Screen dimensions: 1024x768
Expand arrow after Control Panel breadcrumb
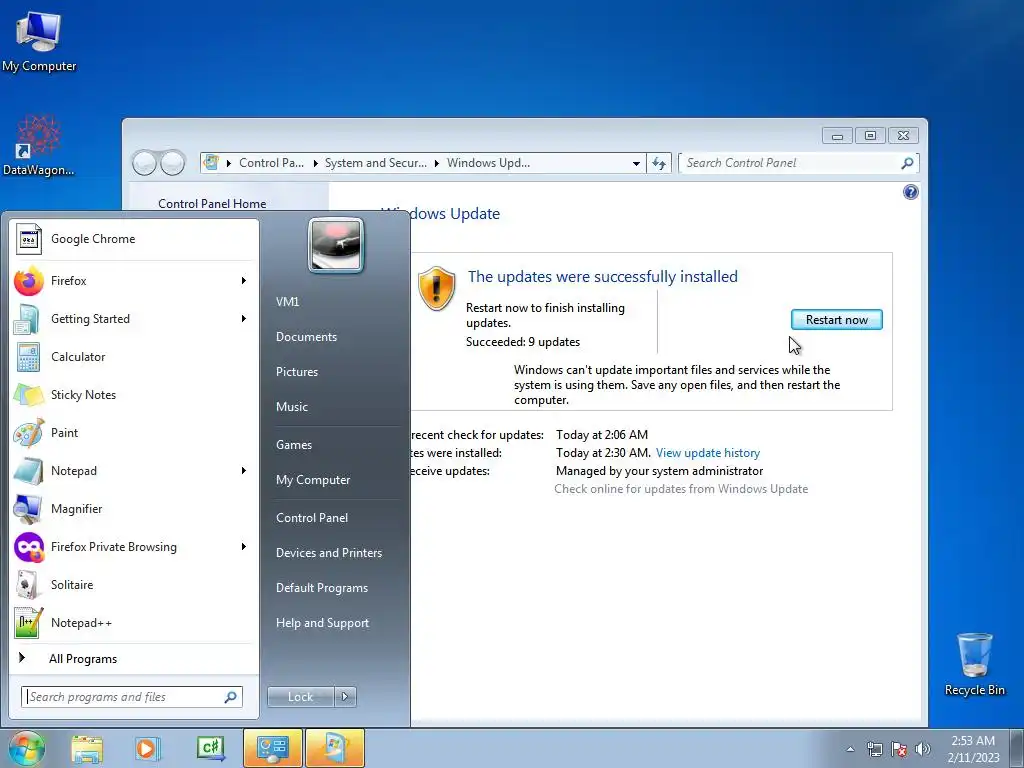click(x=315, y=163)
